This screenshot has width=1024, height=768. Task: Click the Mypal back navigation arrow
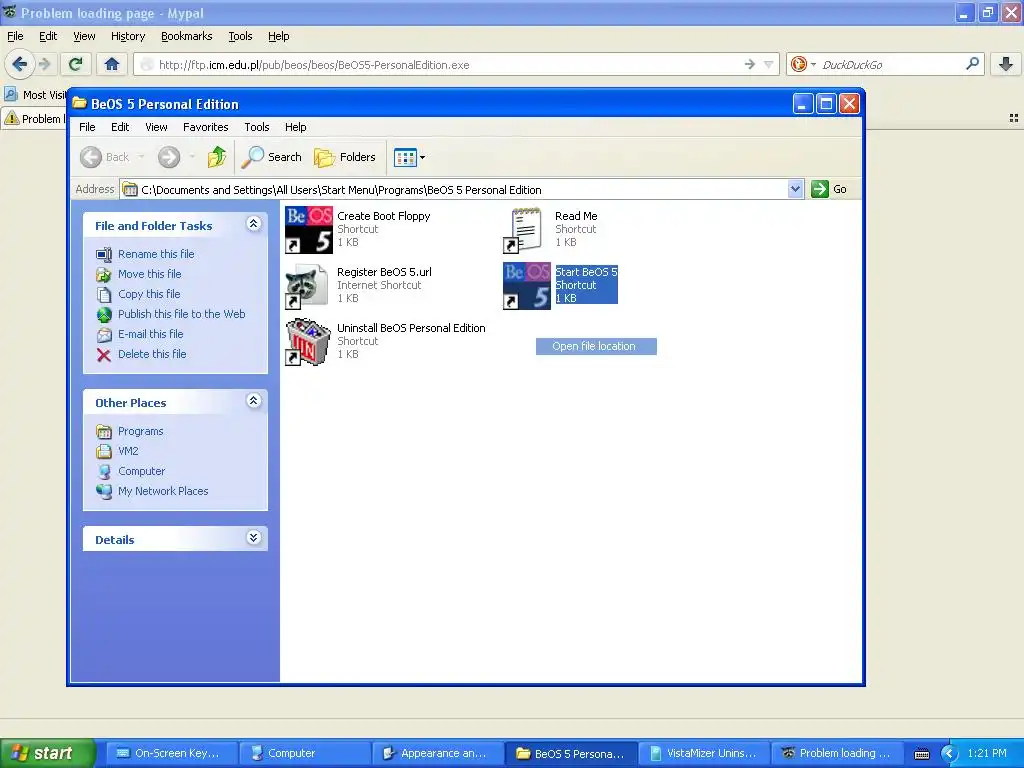(x=20, y=64)
